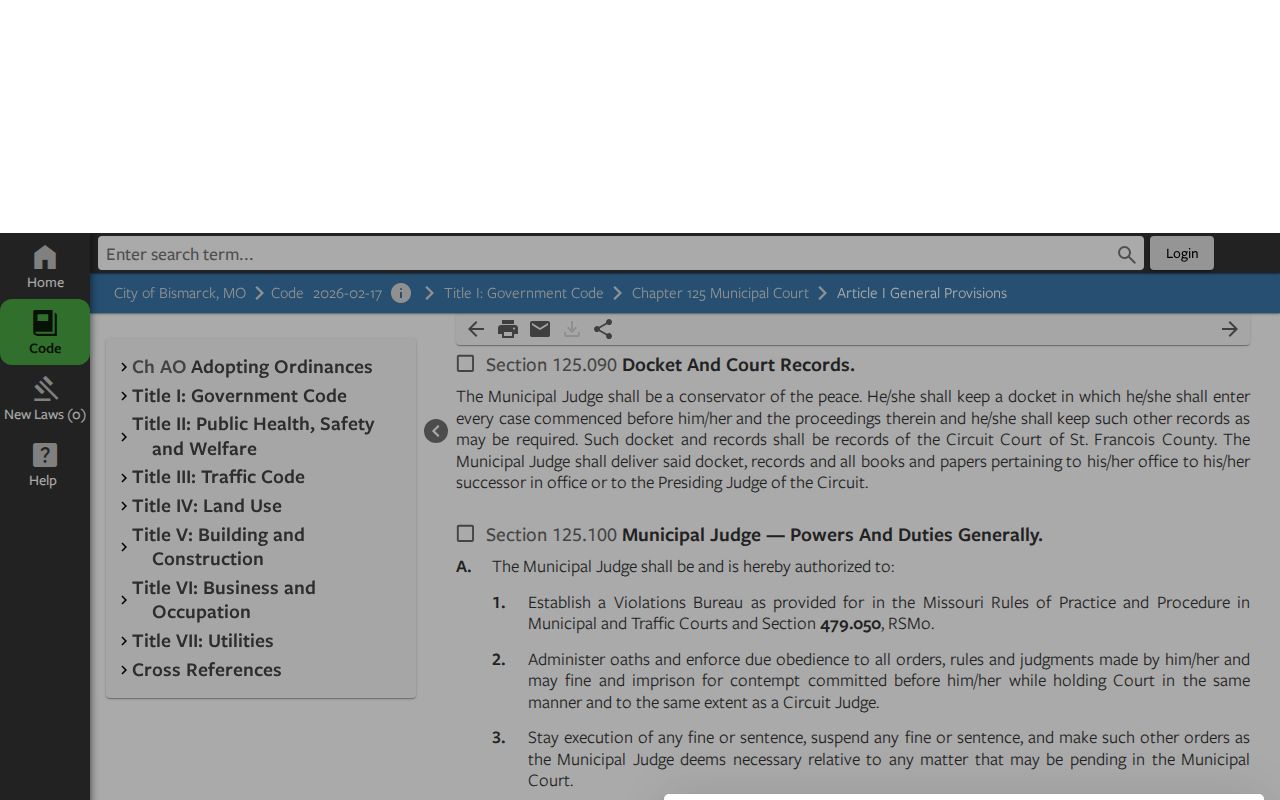Image resolution: width=1280 pixels, height=800 pixels.
Task: Expand Title V: Building and Construction chevron
Action: 124,547
